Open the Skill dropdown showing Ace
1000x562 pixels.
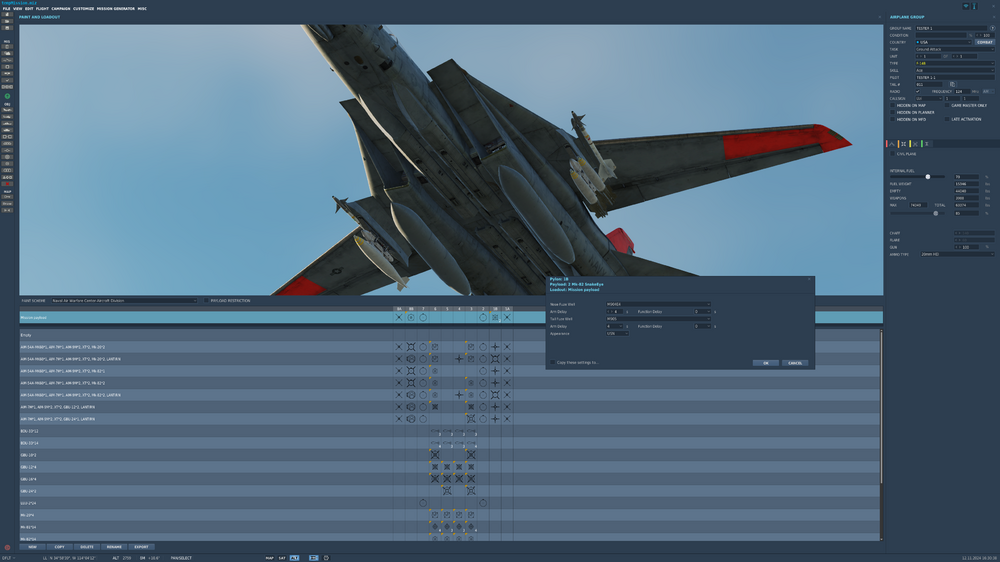(x=955, y=70)
